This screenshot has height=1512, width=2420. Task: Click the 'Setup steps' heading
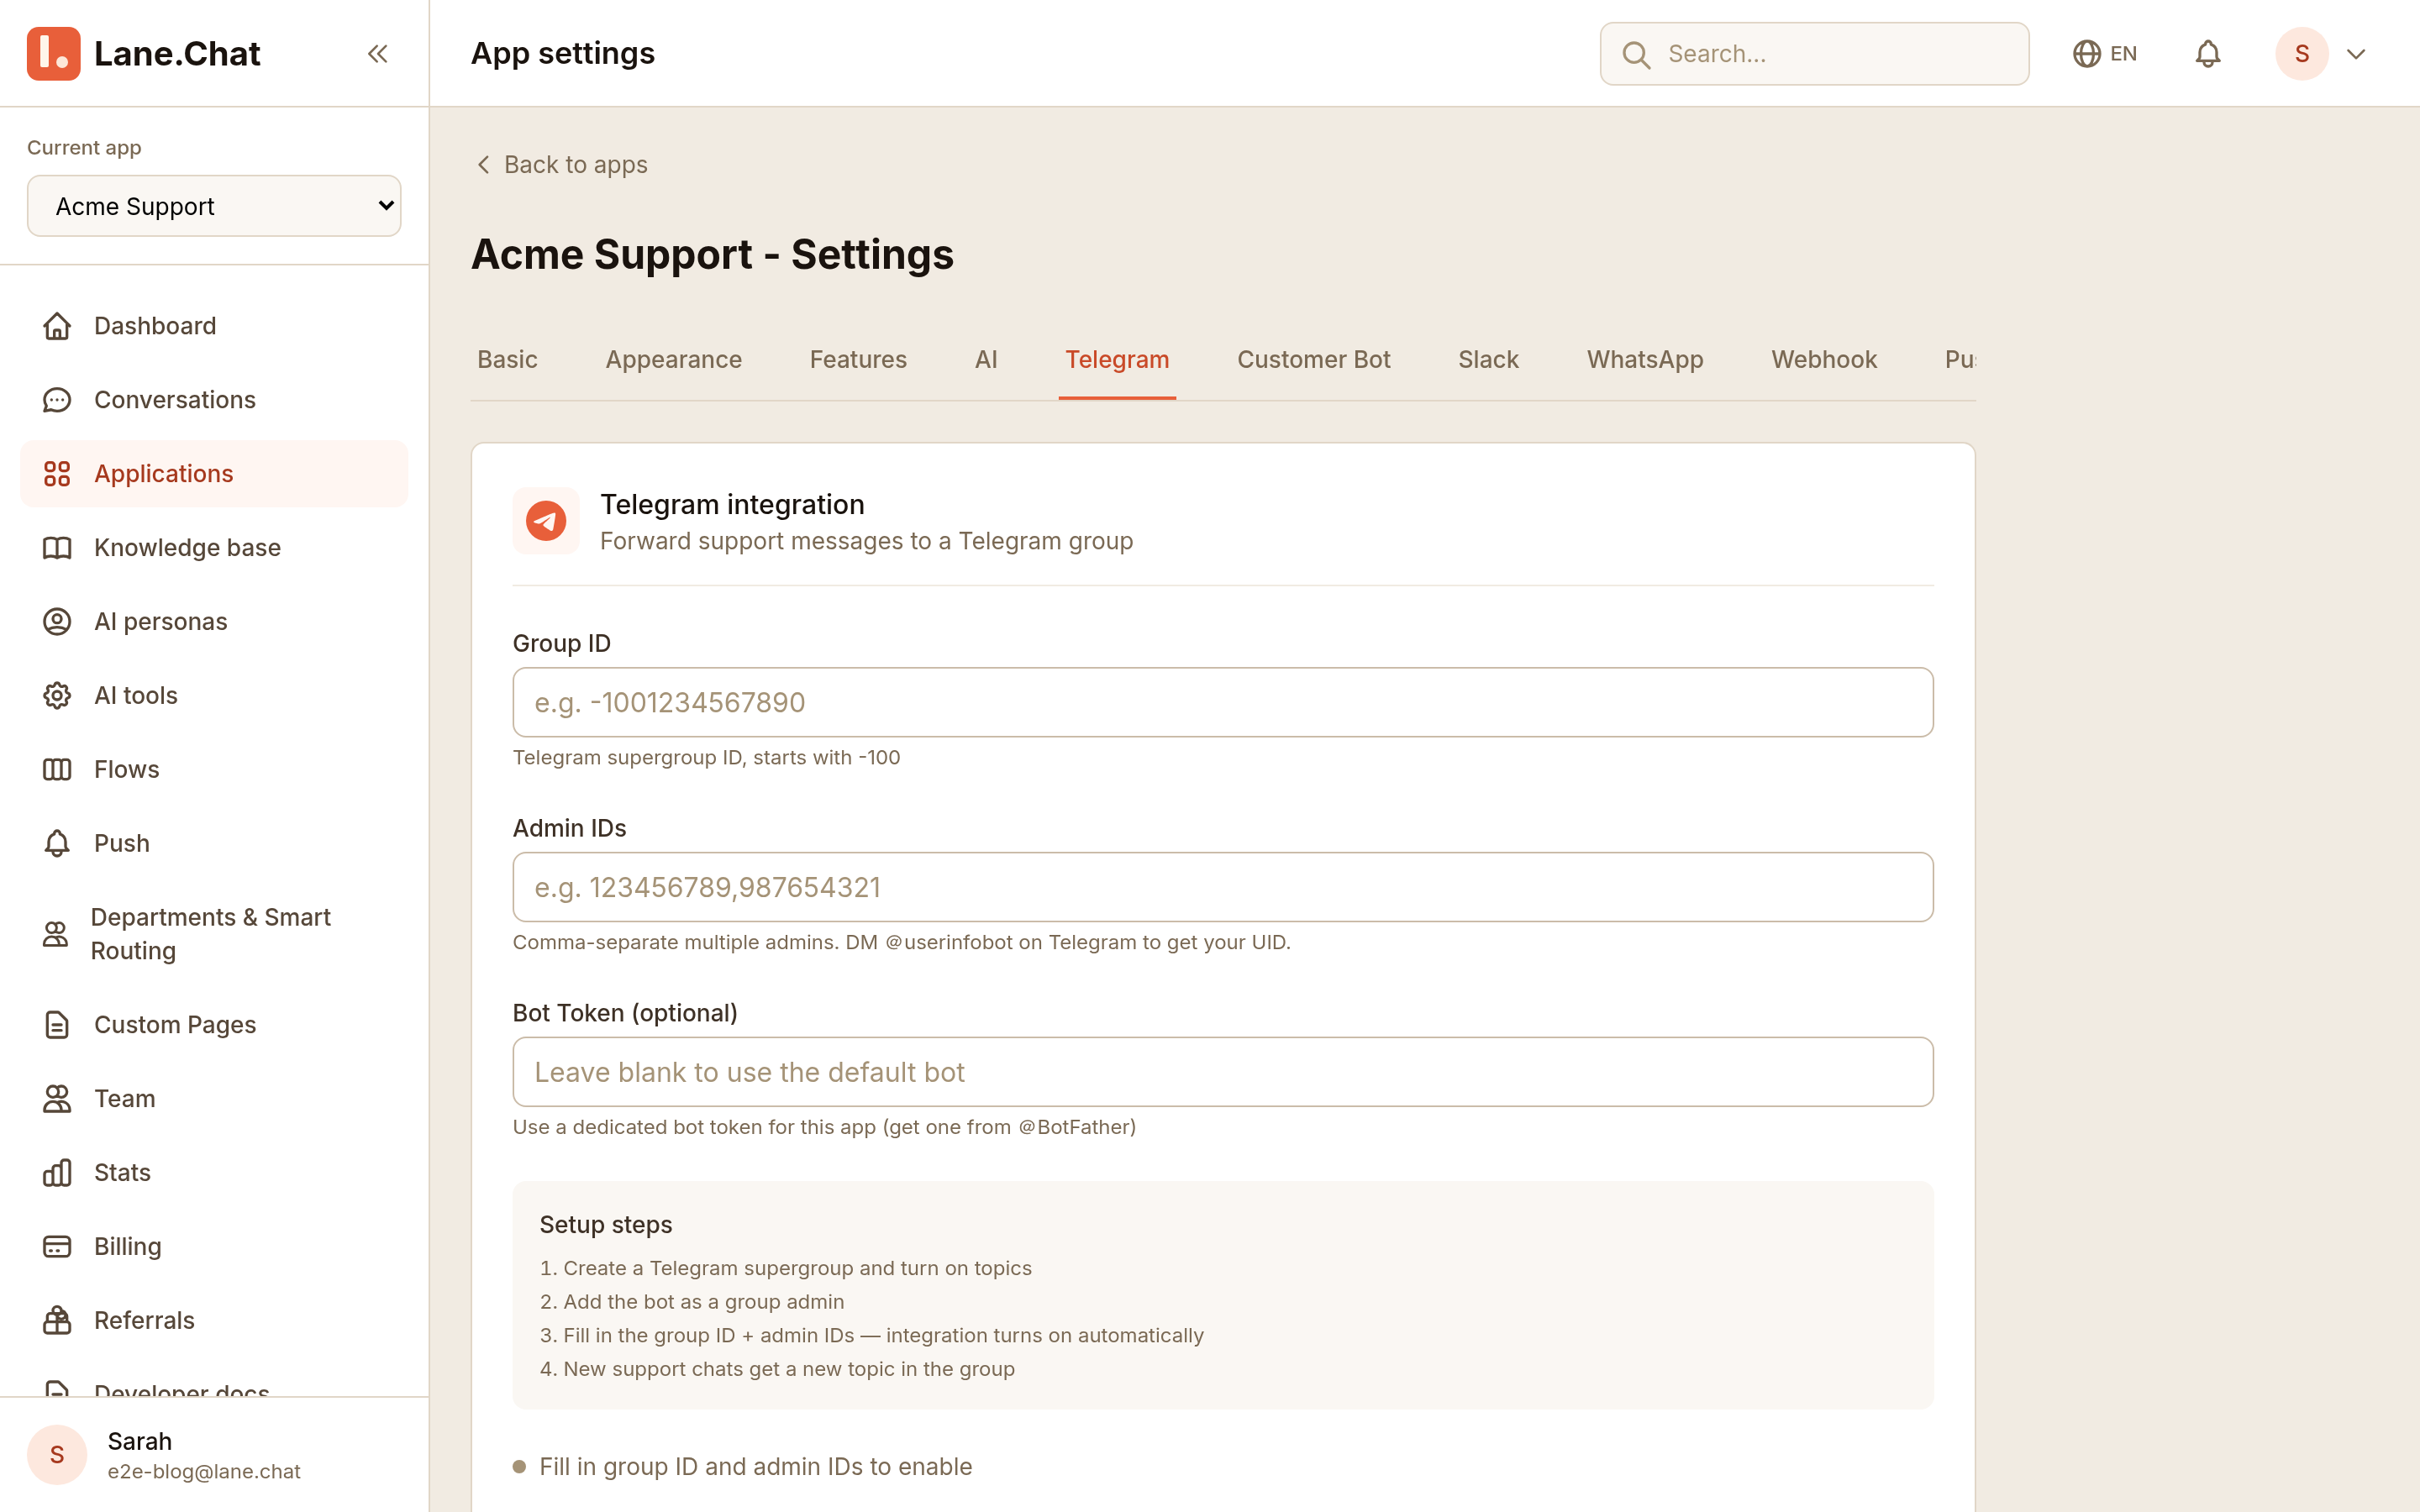click(606, 1225)
